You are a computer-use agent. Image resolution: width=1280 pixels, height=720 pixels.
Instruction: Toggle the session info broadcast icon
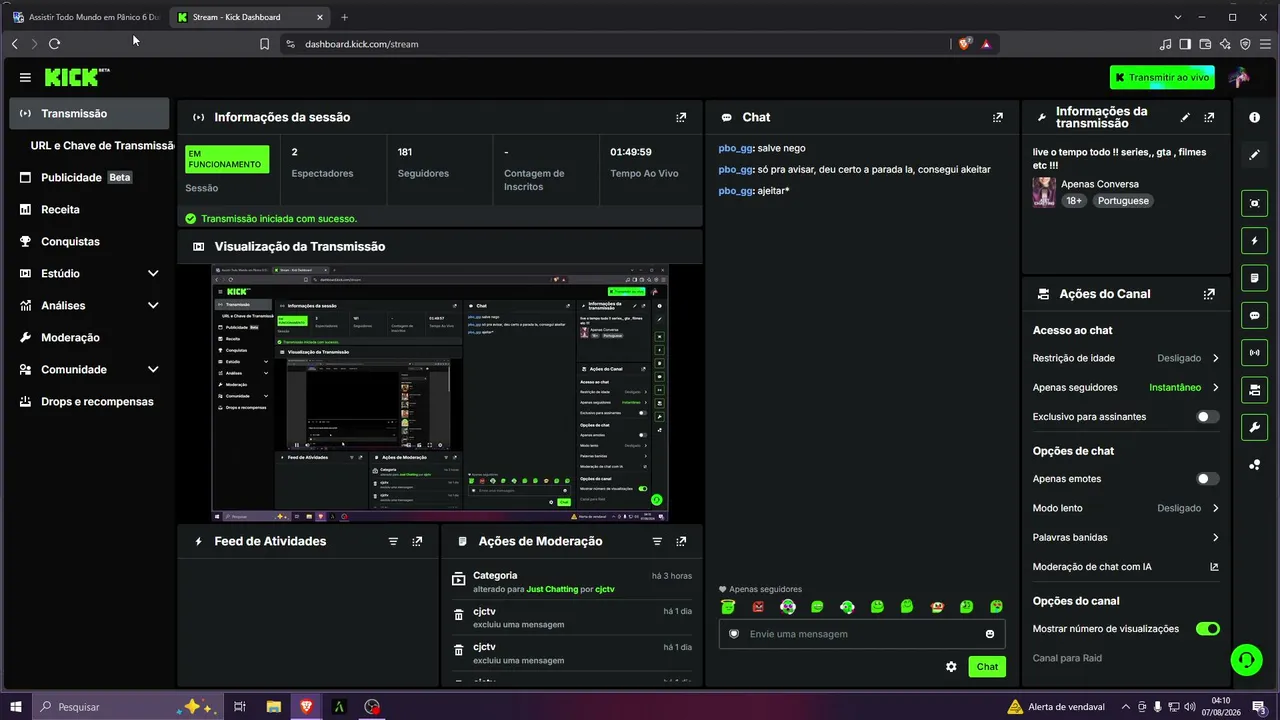click(x=1254, y=353)
